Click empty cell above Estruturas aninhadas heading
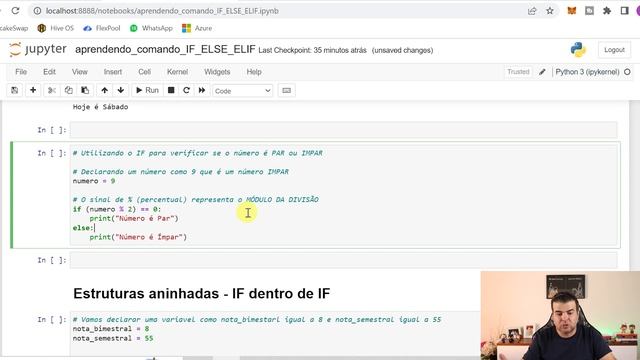The image size is (640, 360). click(x=343, y=260)
